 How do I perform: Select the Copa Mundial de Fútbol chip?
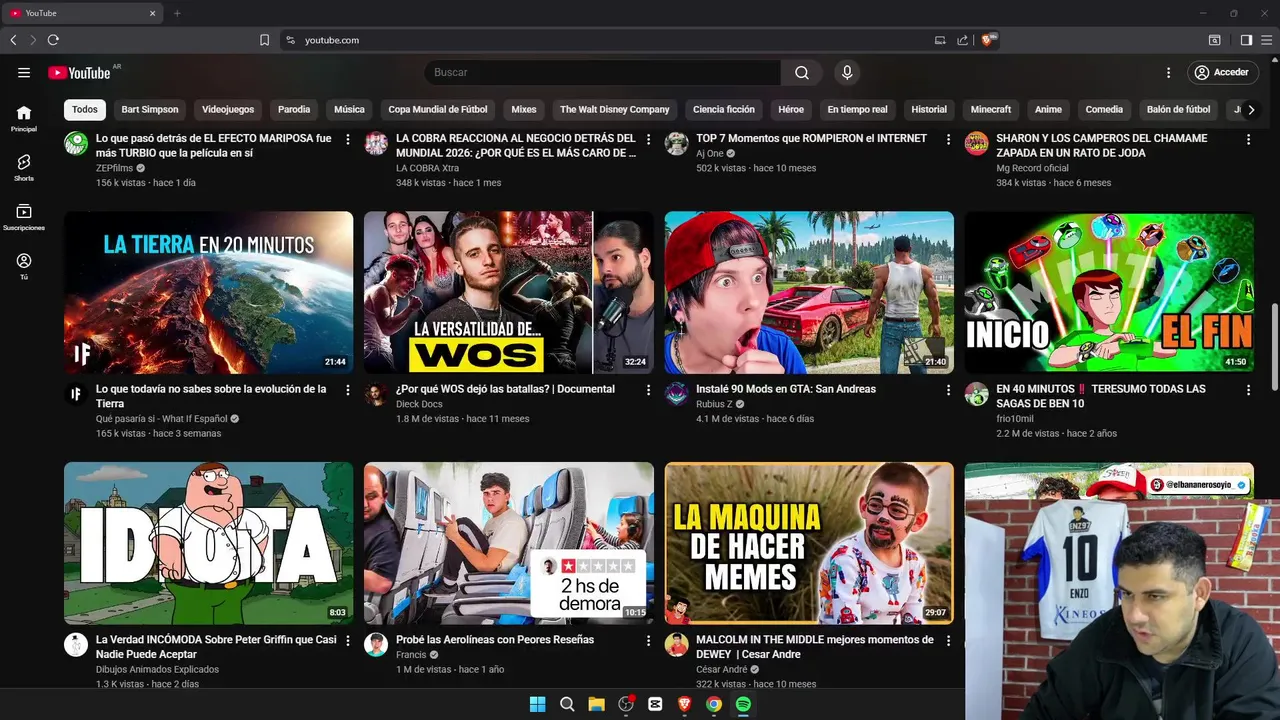[438, 110]
